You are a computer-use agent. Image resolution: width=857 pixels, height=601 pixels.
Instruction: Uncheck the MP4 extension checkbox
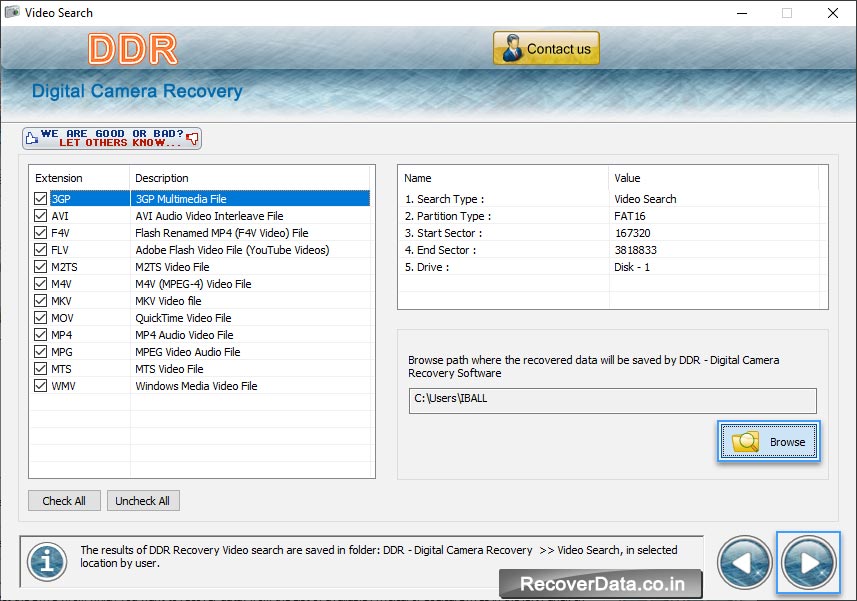(40, 334)
